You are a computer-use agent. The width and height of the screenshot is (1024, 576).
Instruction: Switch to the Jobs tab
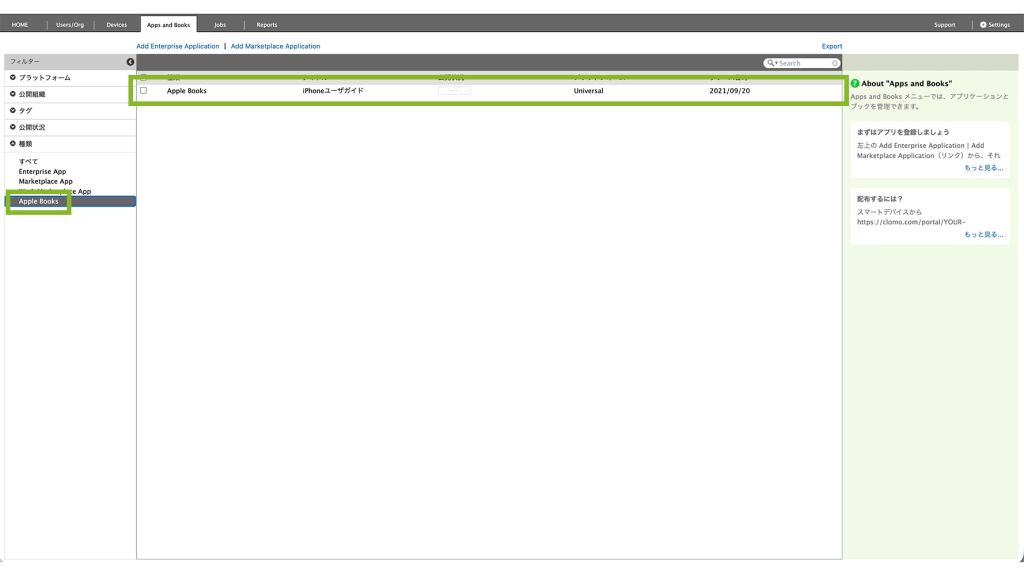coord(220,25)
